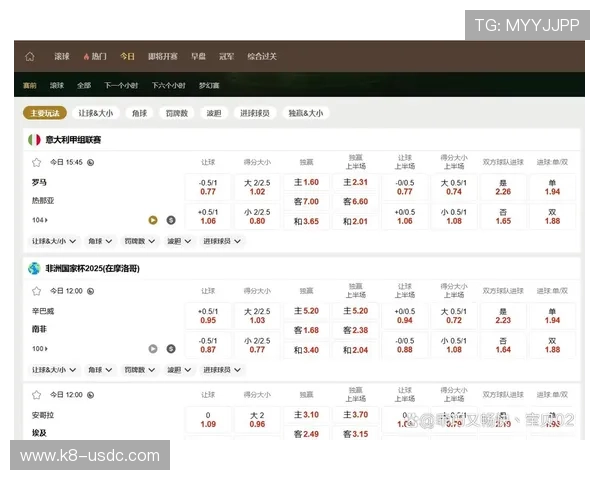Switch to 下六个小时 sub-tab

168,85
